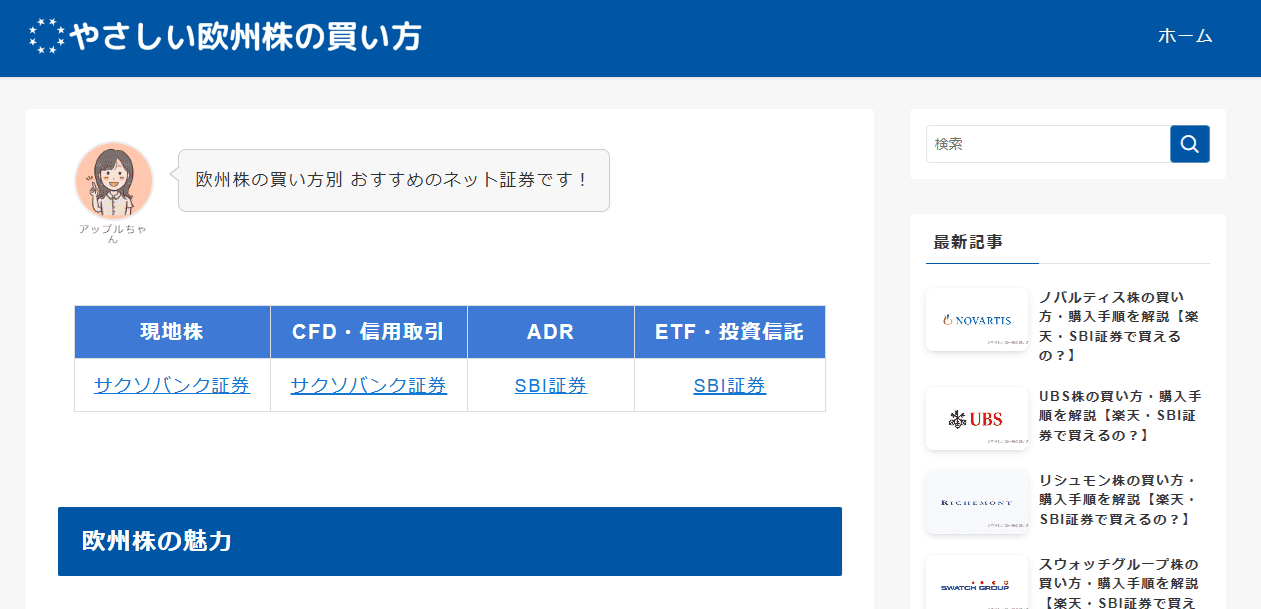This screenshot has height=609, width=1261.
Task: Click the 現地株 column header
Action: pyautogui.click(x=171, y=331)
